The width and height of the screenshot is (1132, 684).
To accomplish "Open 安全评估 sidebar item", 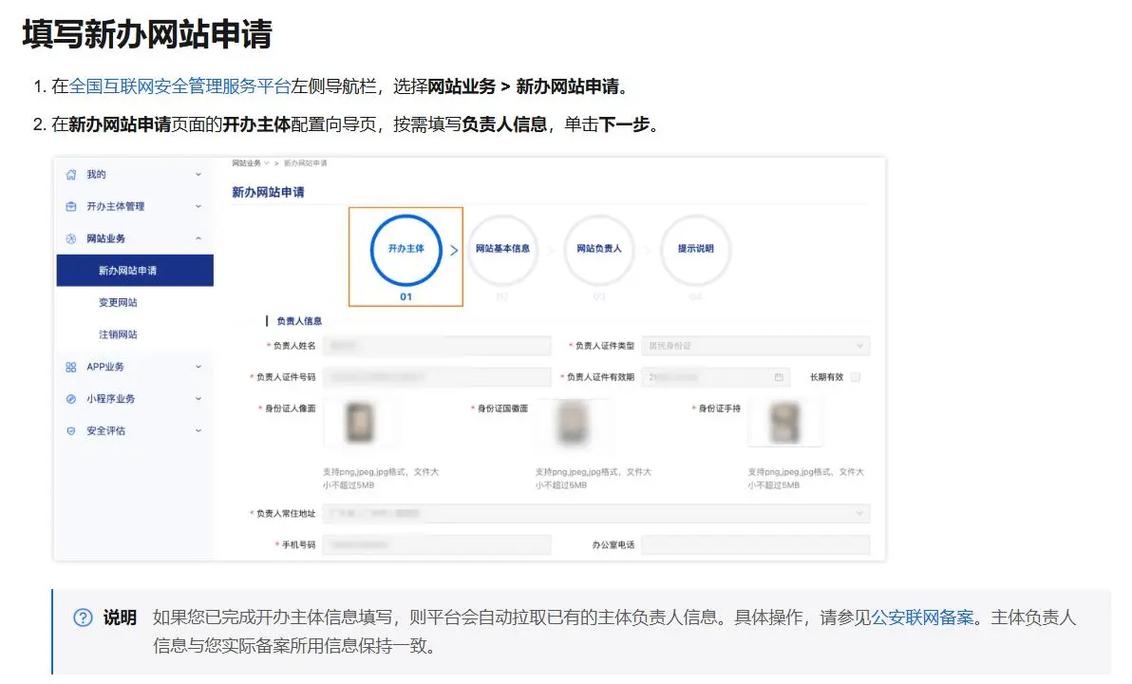I will tap(106, 431).
